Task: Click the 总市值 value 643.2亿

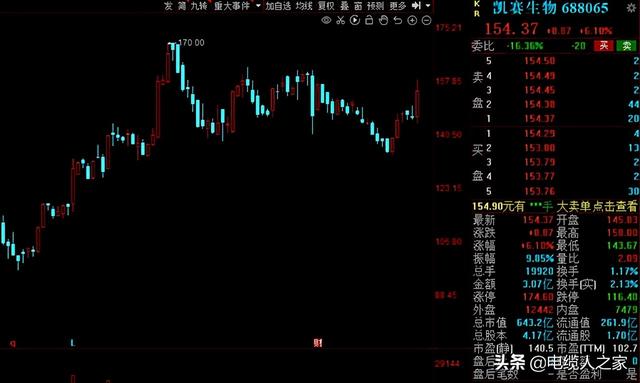Action: pos(535,323)
